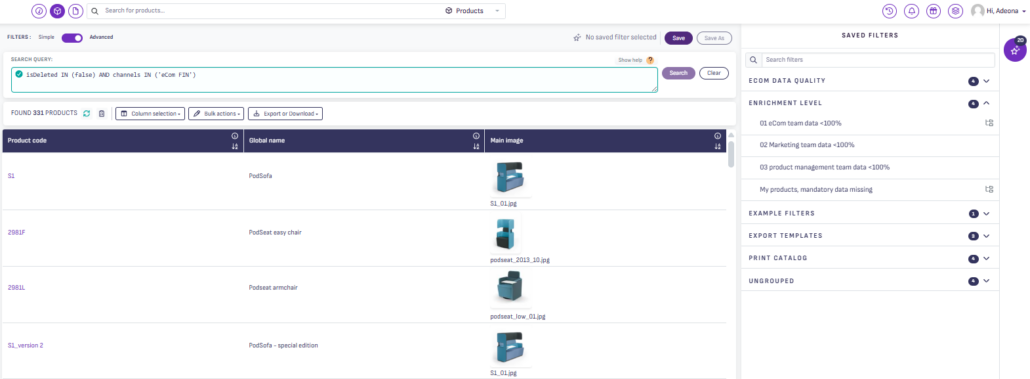Expand the PRINT CATALOG group
This screenshot has height=379, width=1030.
(985, 258)
